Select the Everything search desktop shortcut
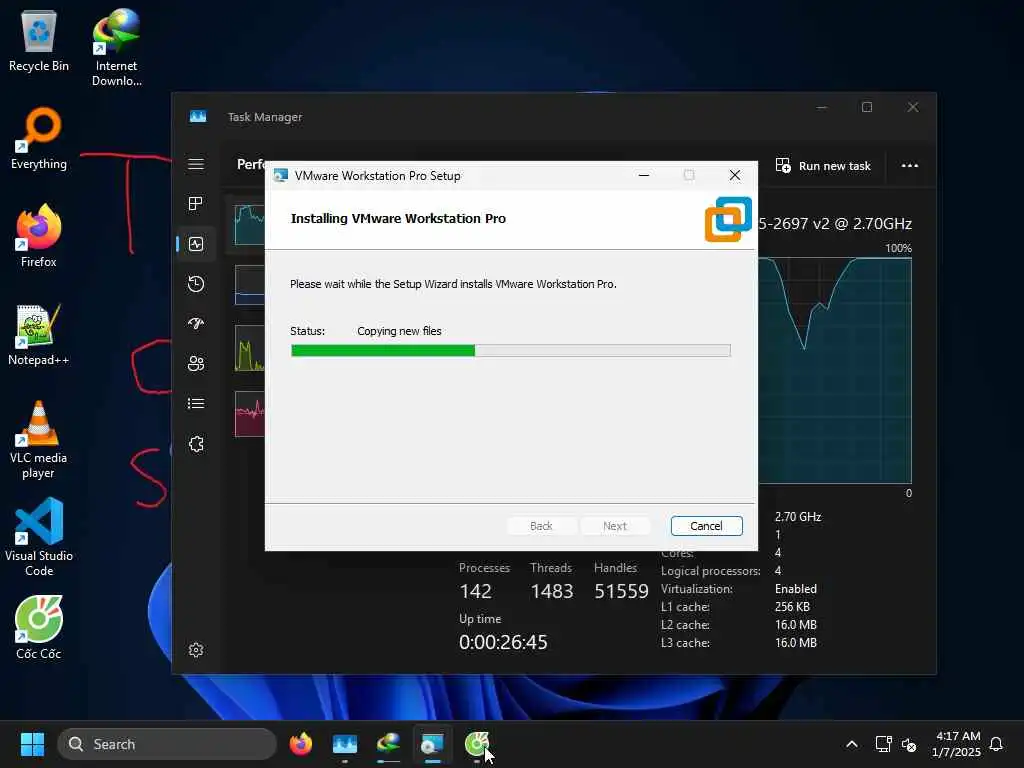1024x768 pixels. coord(39,138)
